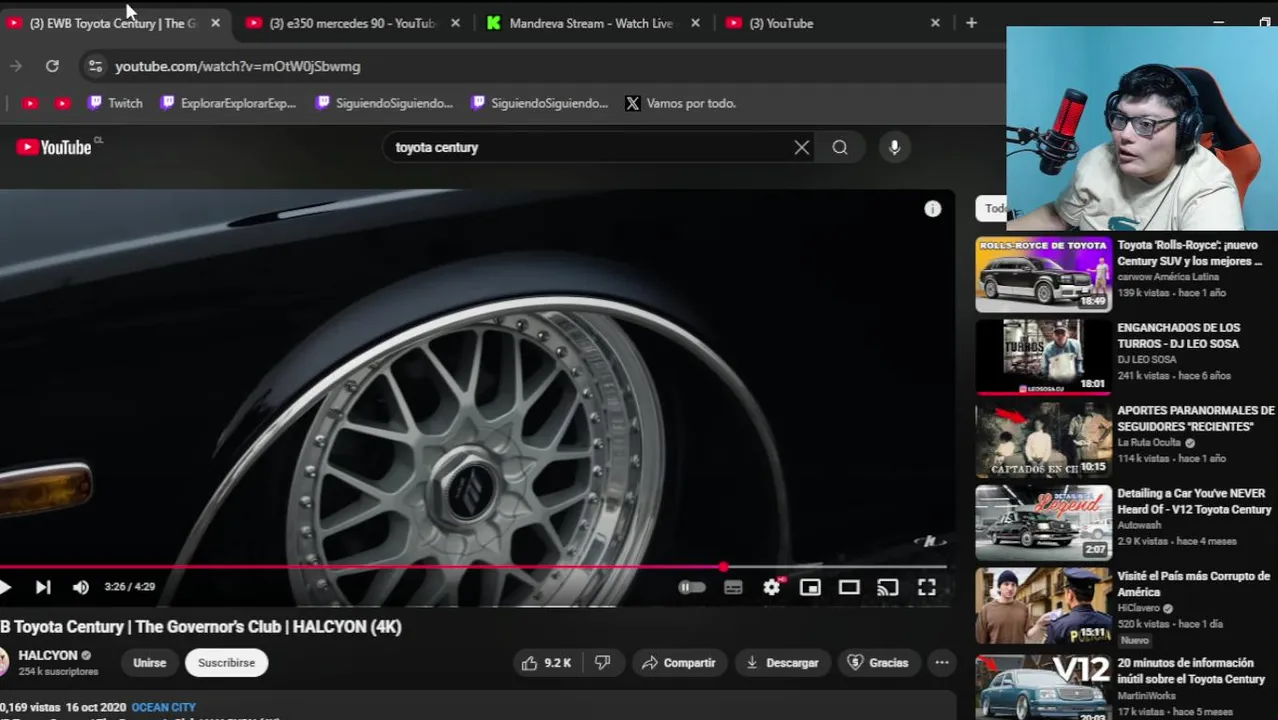
Task: Open Autowash channel name
Action: coord(1139,525)
